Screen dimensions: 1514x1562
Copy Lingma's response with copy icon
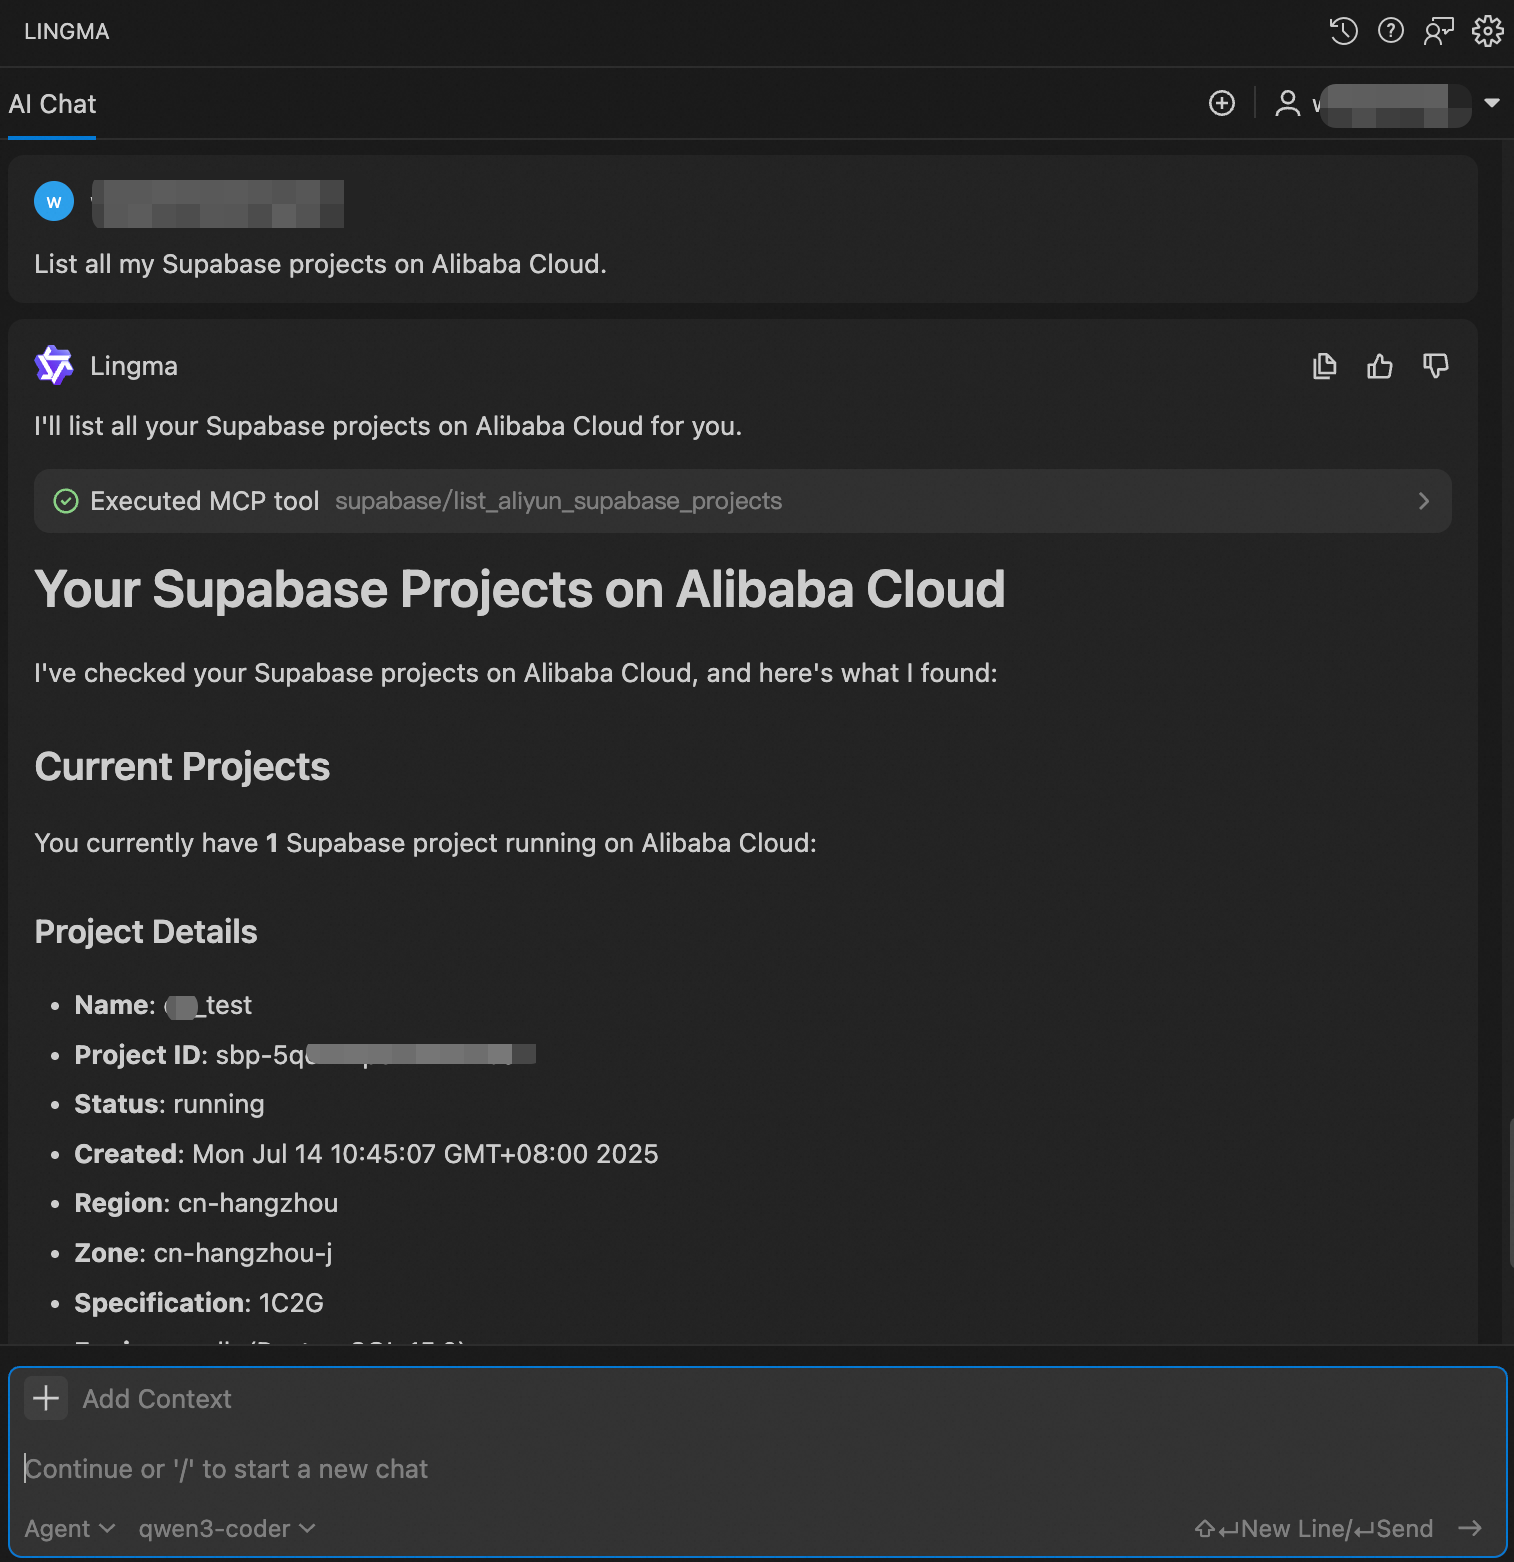tap(1324, 367)
